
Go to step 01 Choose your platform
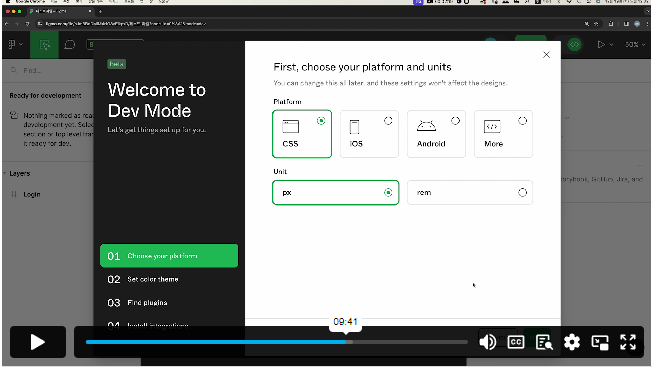tap(169, 256)
